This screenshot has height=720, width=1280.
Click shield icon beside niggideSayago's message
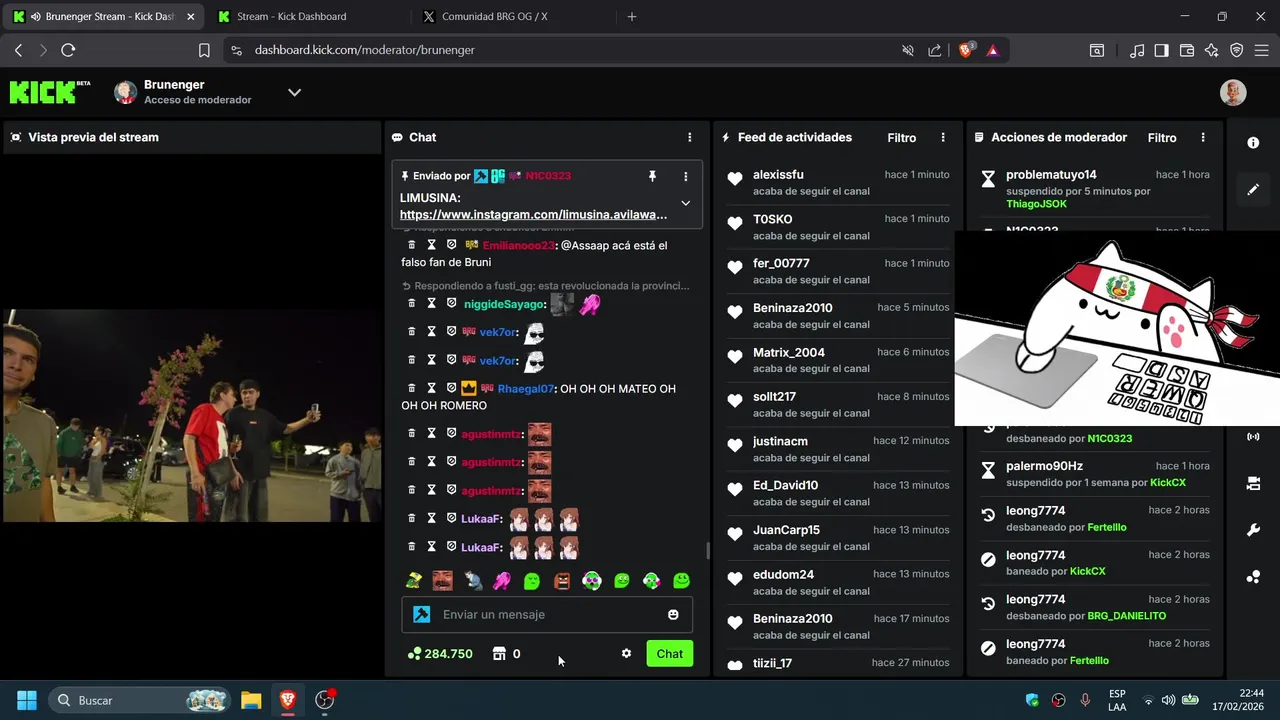(x=451, y=303)
